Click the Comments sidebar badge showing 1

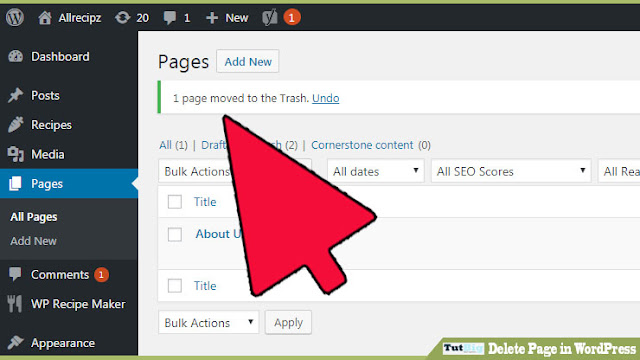click(x=101, y=275)
